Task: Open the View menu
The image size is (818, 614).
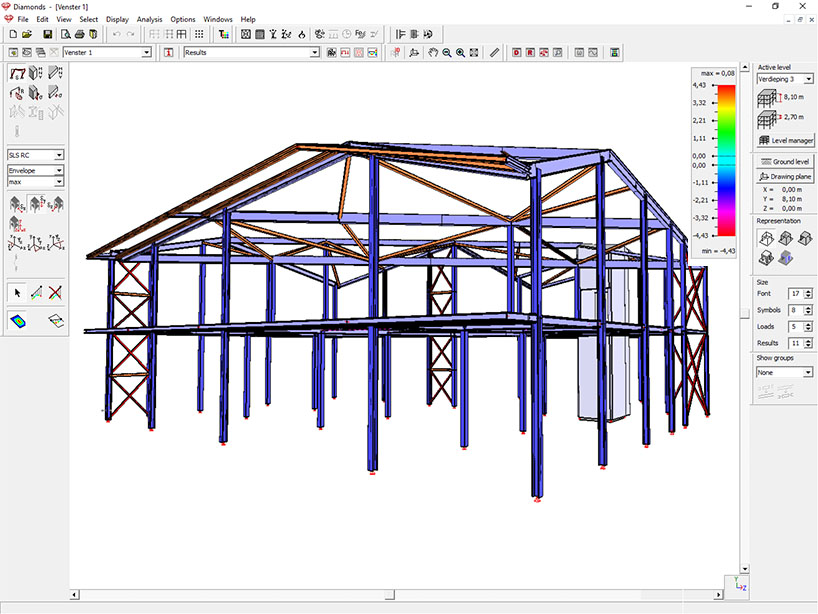Action: (x=64, y=19)
